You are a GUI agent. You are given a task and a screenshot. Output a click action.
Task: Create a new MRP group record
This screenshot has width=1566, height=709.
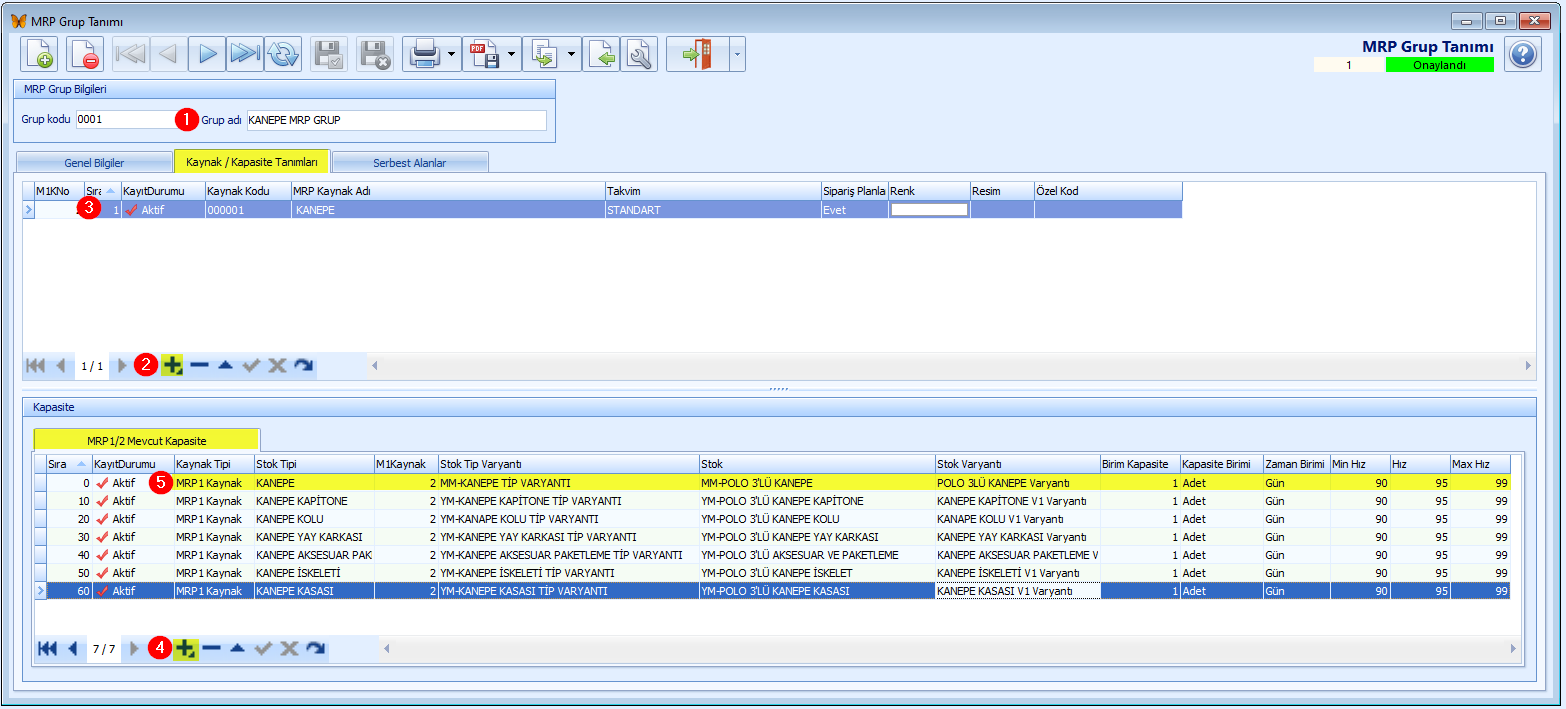click(x=40, y=54)
